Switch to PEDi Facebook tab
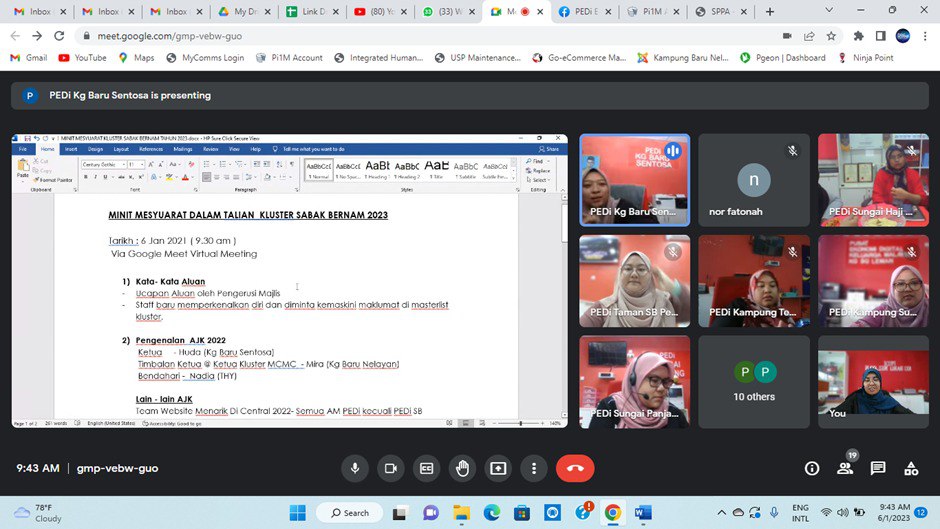Viewport: 940px width, 529px height. click(x=585, y=11)
